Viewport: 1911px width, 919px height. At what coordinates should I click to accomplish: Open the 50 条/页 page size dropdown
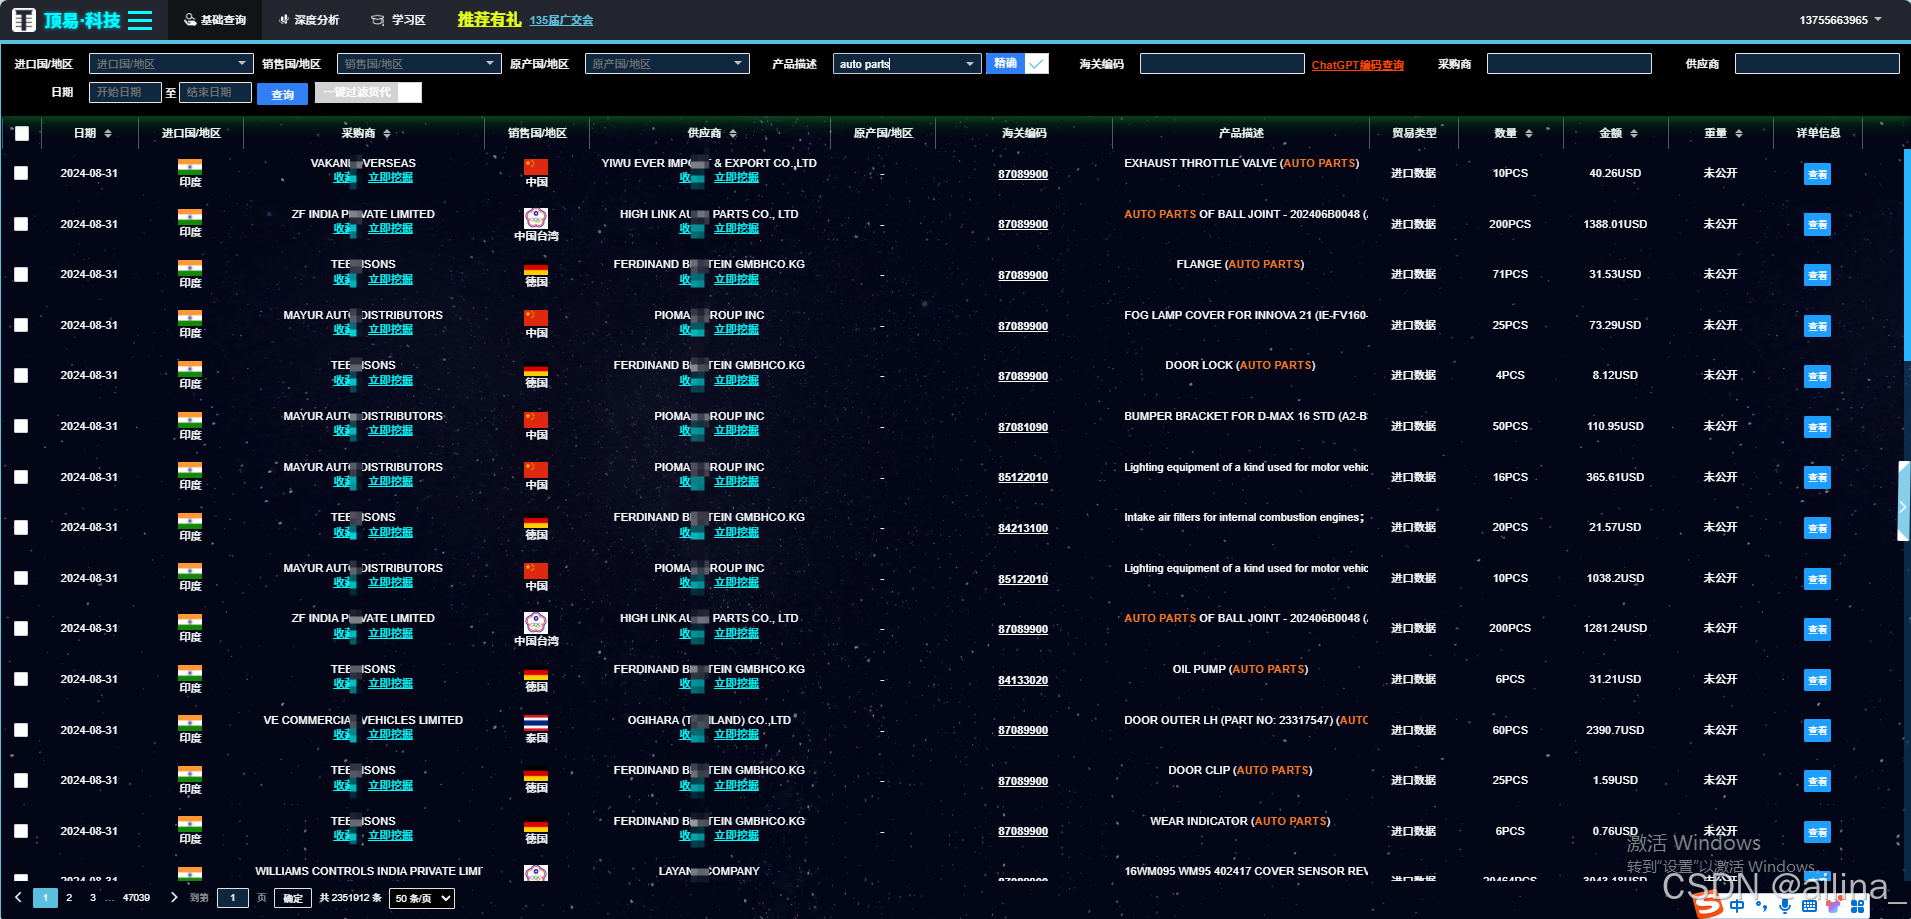click(x=421, y=898)
